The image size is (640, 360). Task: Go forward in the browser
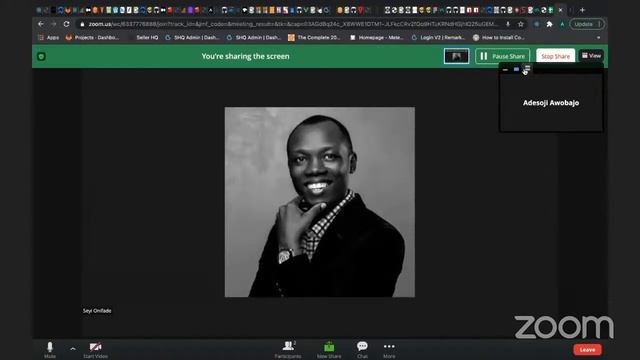53,24
